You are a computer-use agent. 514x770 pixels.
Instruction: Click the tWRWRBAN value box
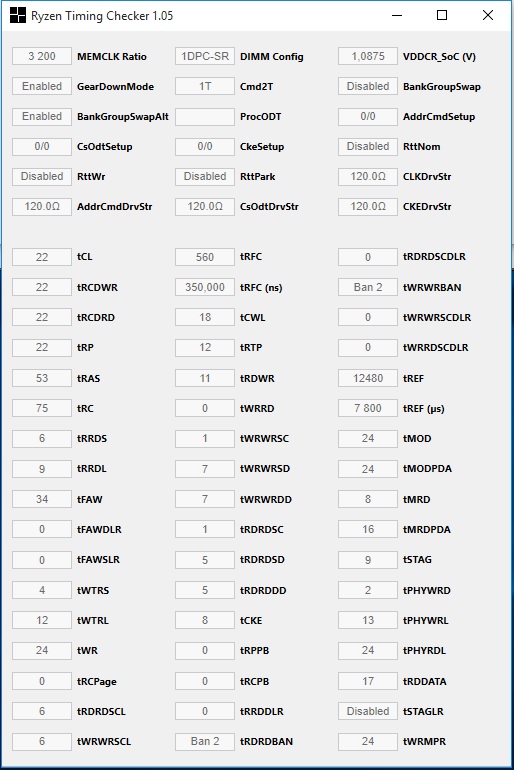[x=368, y=287]
